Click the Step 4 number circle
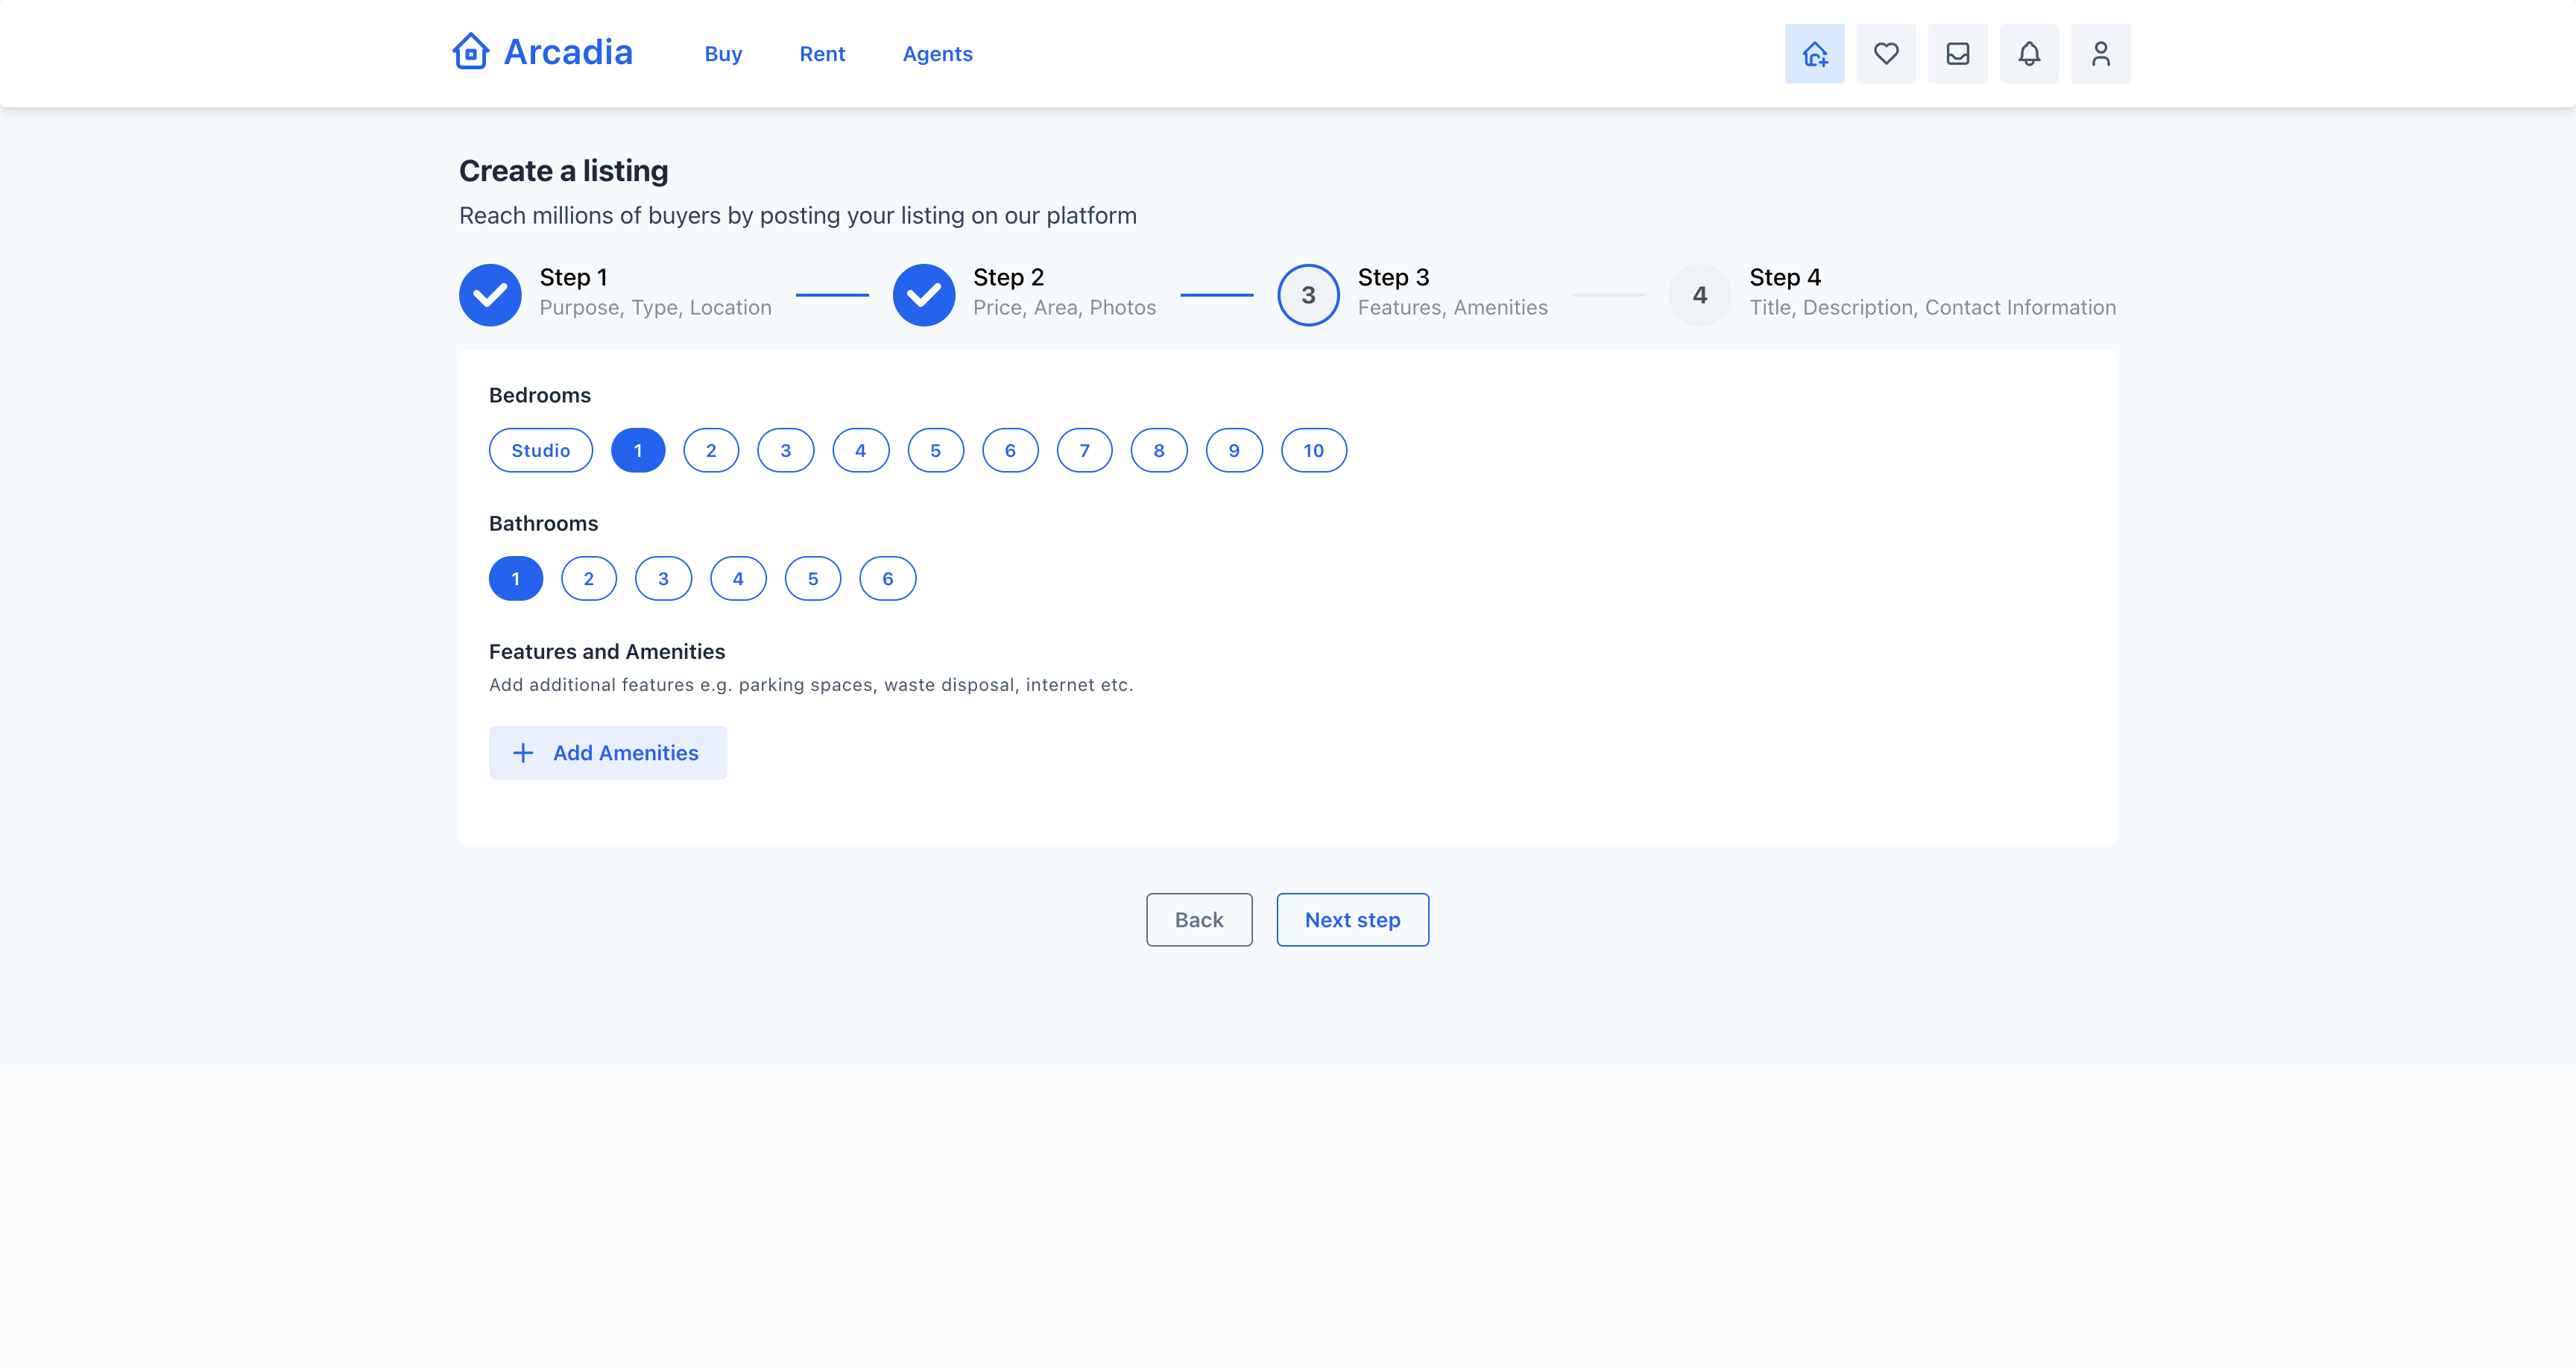 [1699, 295]
